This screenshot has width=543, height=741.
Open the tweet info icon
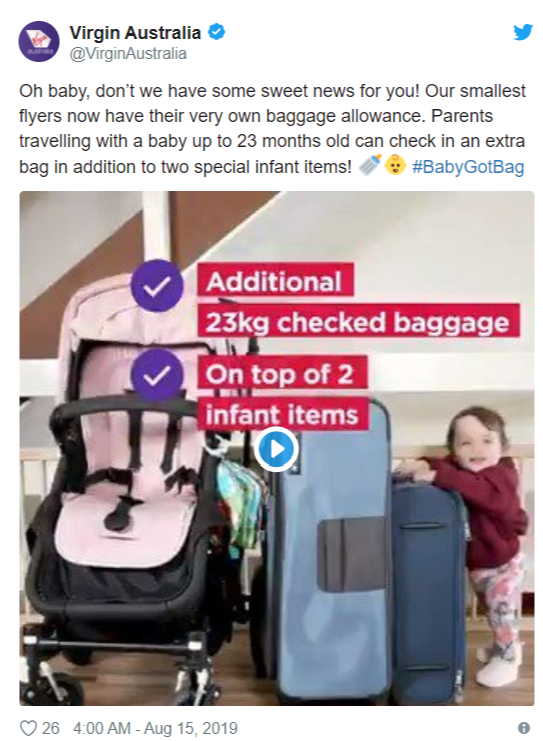524,728
